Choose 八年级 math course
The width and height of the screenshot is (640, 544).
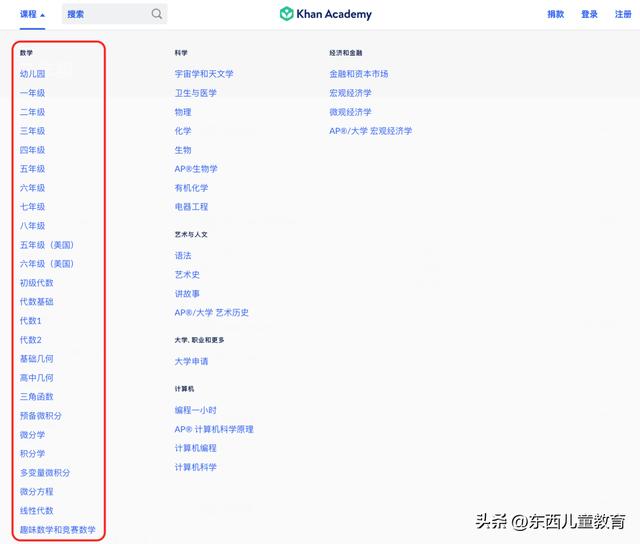33,226
